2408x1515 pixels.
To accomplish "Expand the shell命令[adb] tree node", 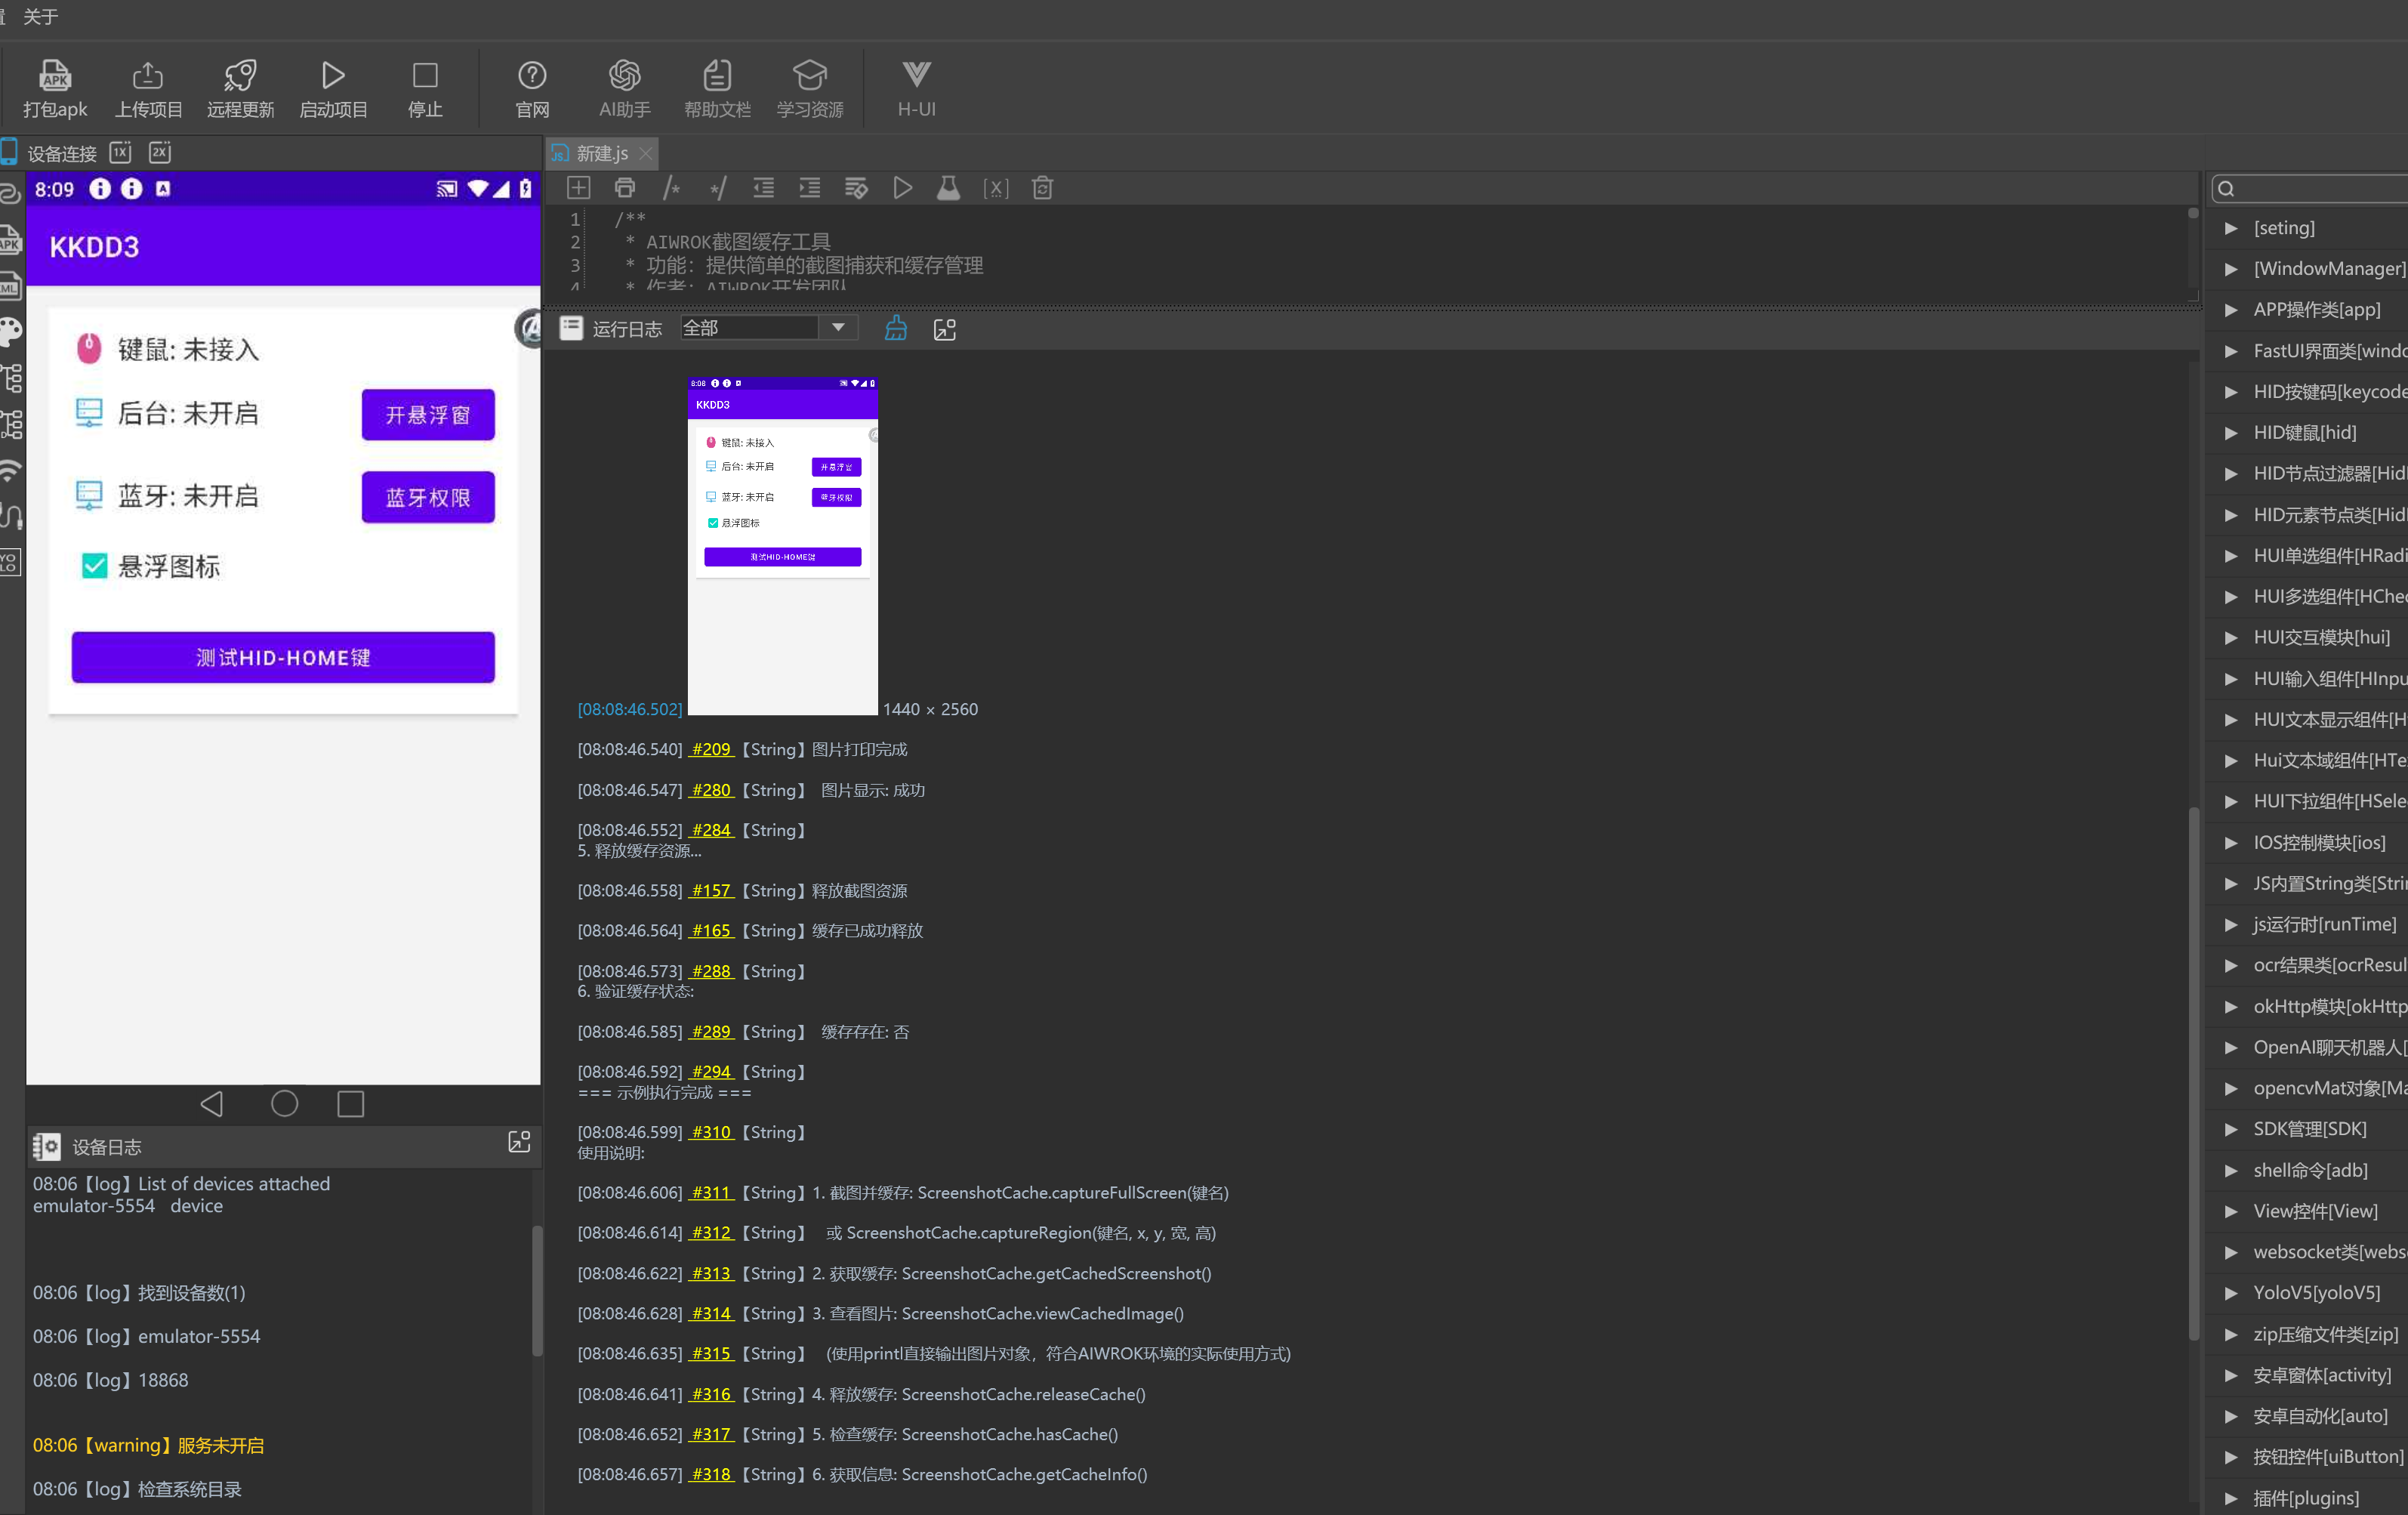I will click(x=2231, y=1170).
